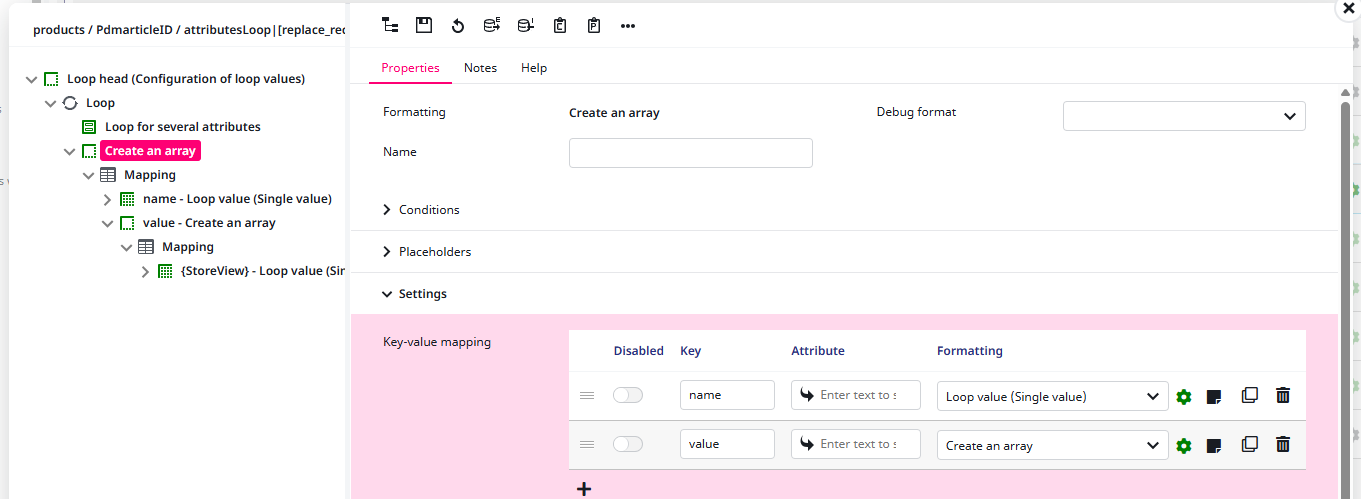Click the clipboard paste (P) icon
1361x499 pixels.
(594, 26)
